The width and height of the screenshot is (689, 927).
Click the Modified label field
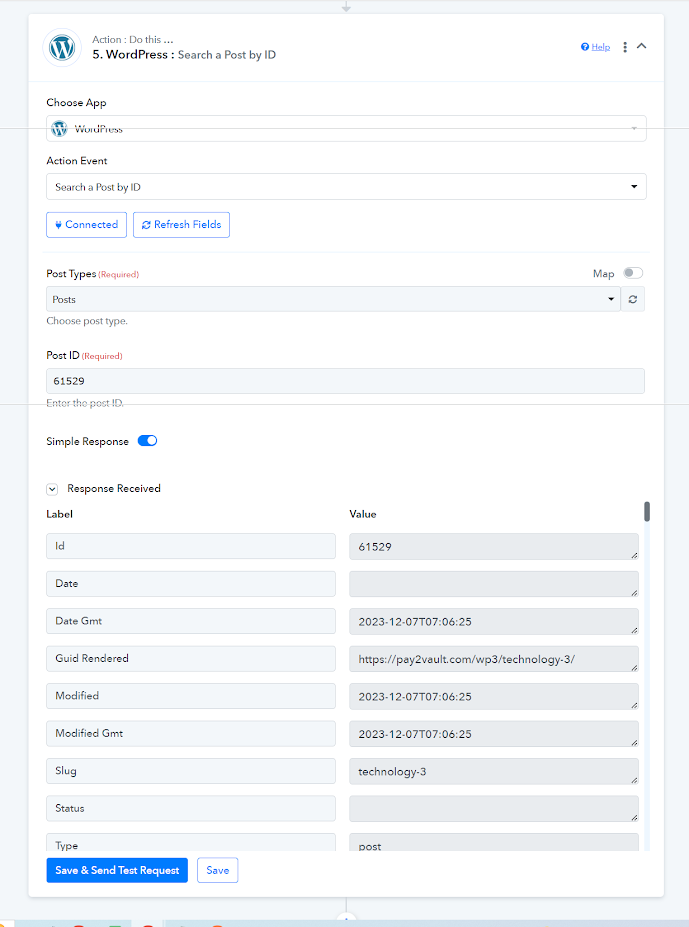[191, 696]
